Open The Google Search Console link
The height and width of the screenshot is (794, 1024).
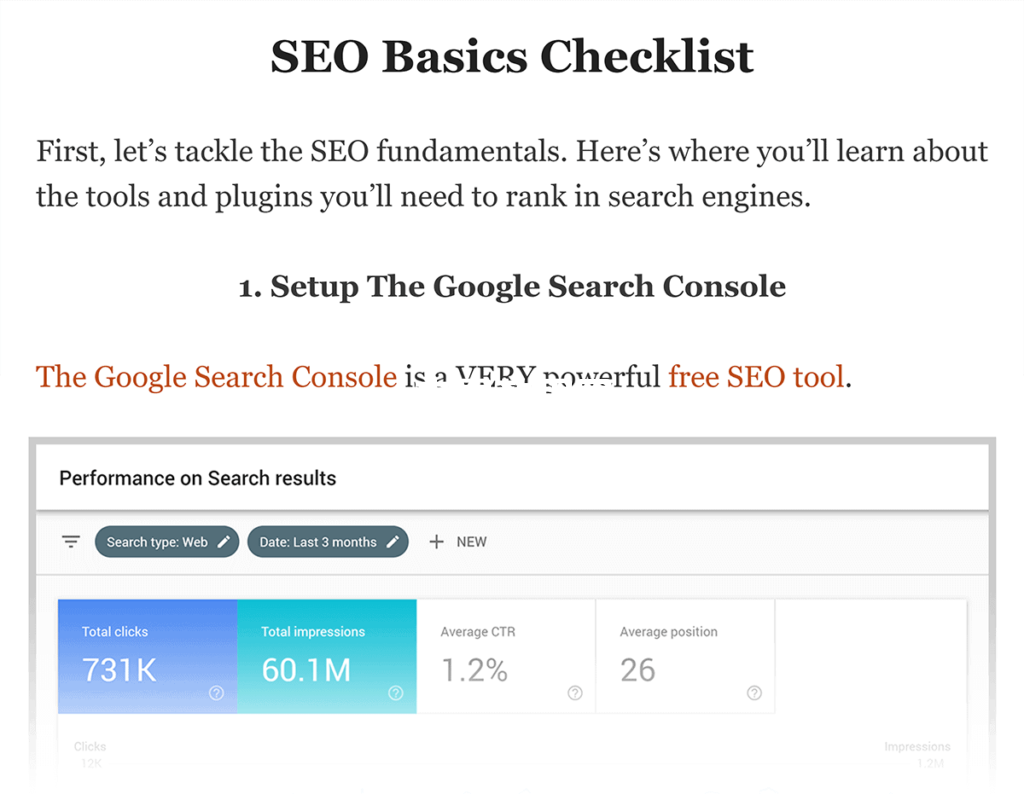coord(216,377)
